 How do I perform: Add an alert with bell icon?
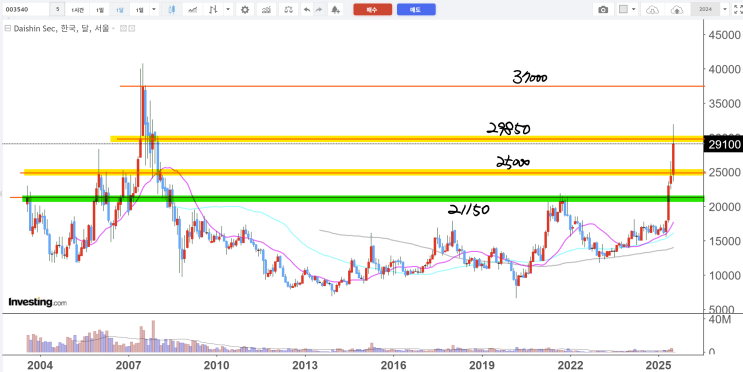point(335,9)
